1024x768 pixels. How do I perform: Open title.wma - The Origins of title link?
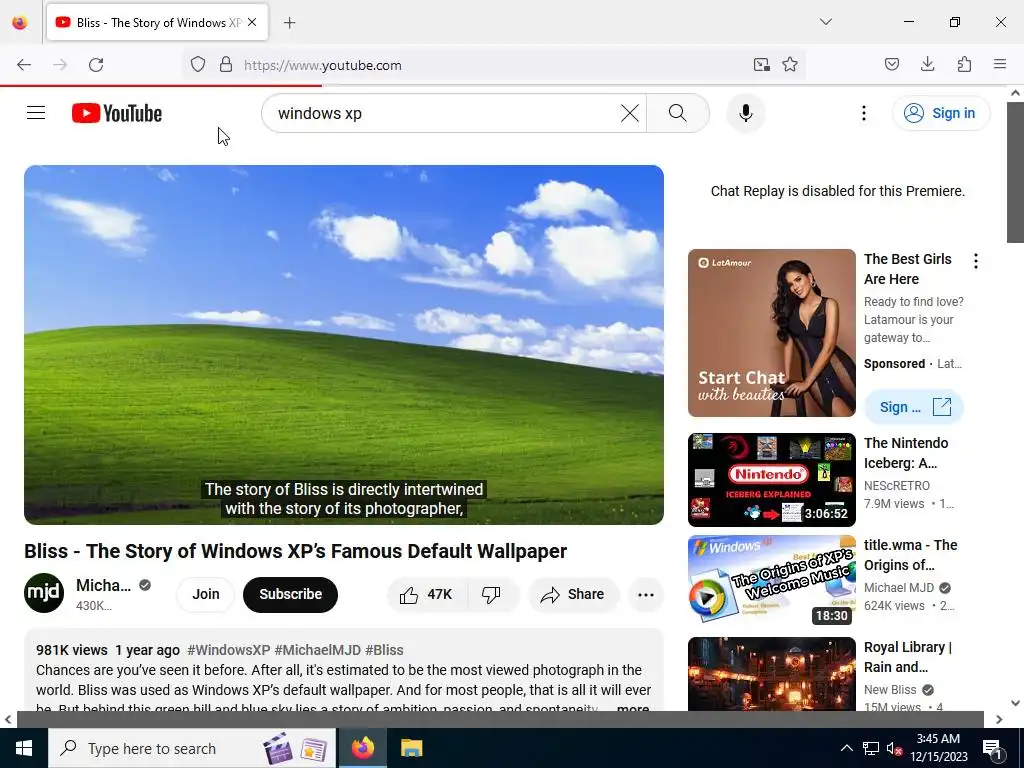tap(910, 554)
